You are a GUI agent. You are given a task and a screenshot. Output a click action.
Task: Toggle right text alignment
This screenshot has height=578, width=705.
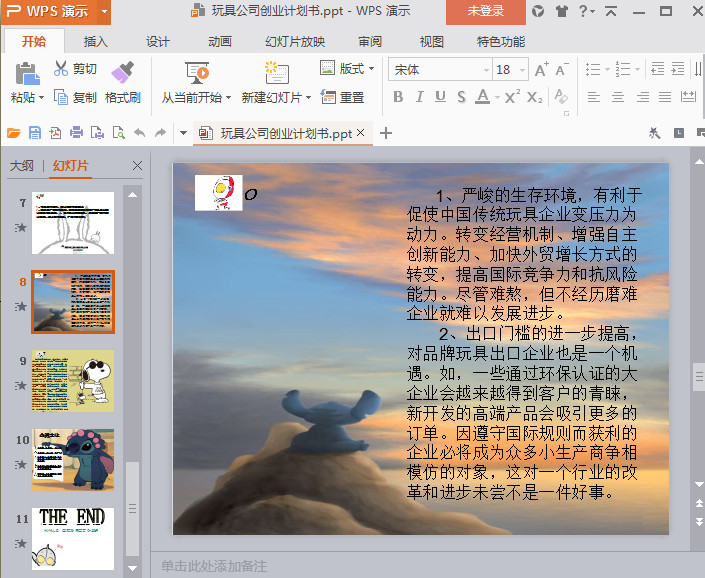coord(643,97)
